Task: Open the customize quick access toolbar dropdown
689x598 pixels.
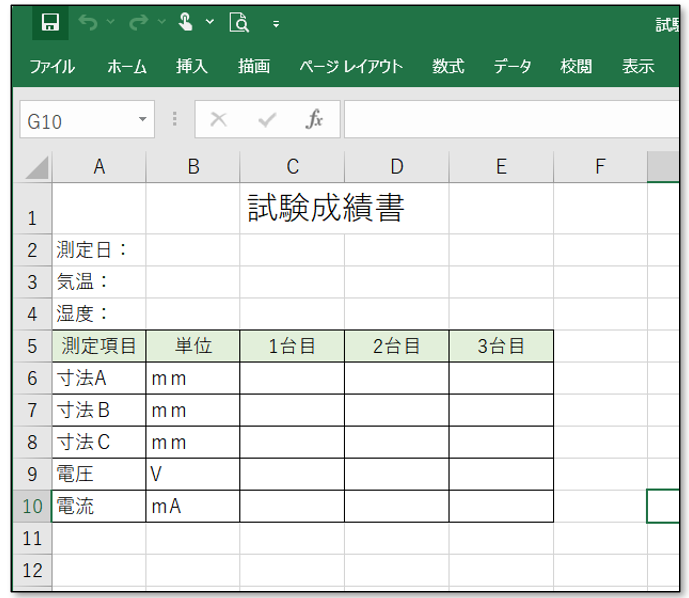Action: tap(276, 23)
